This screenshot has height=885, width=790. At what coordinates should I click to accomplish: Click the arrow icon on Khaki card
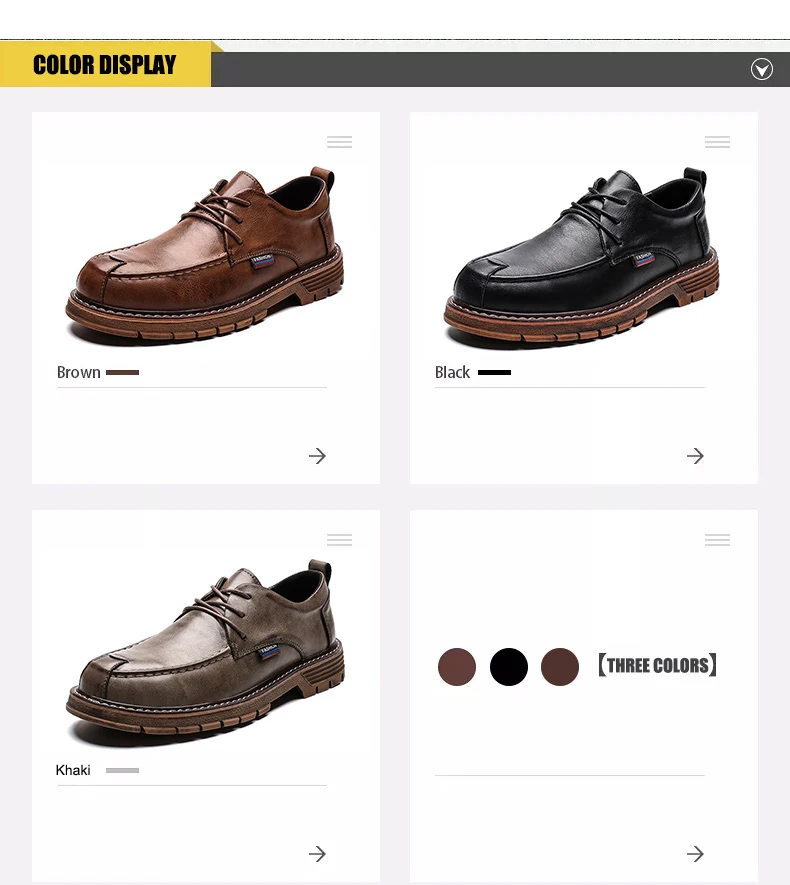317,854
